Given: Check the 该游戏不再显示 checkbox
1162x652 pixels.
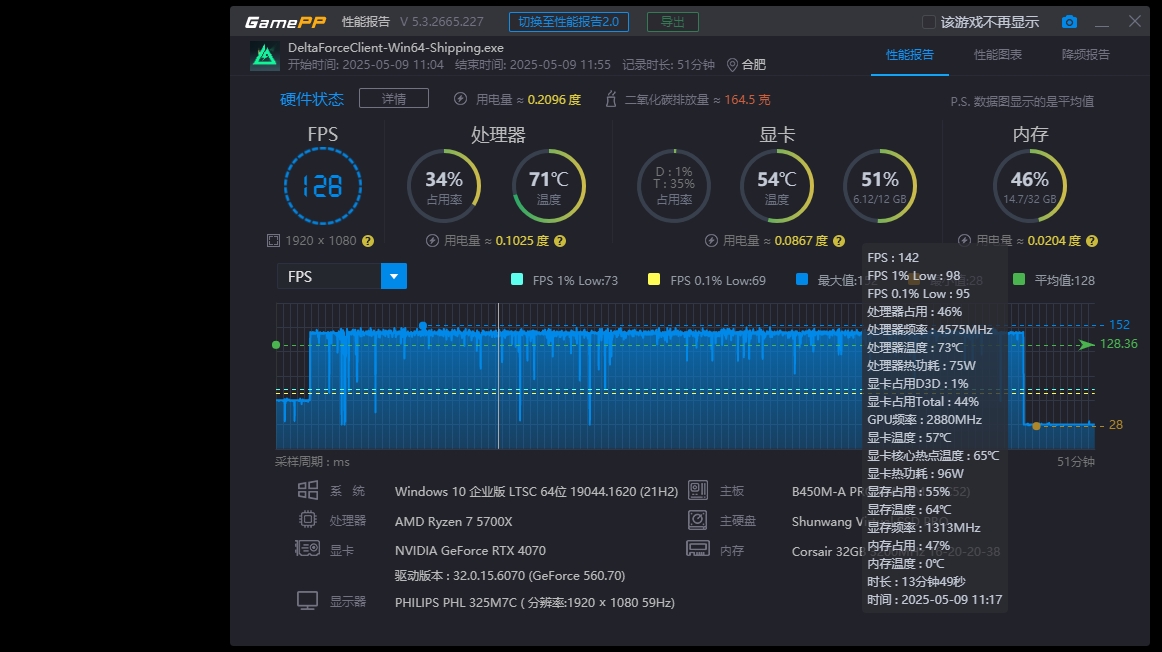Looking at the screenshot, I should (x=929, y=22).
